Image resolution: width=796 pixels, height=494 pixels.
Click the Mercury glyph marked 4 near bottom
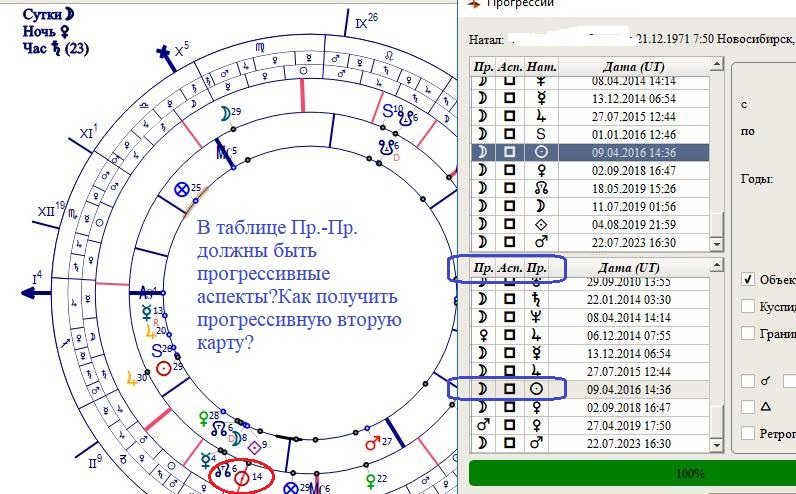pos(205,461)
